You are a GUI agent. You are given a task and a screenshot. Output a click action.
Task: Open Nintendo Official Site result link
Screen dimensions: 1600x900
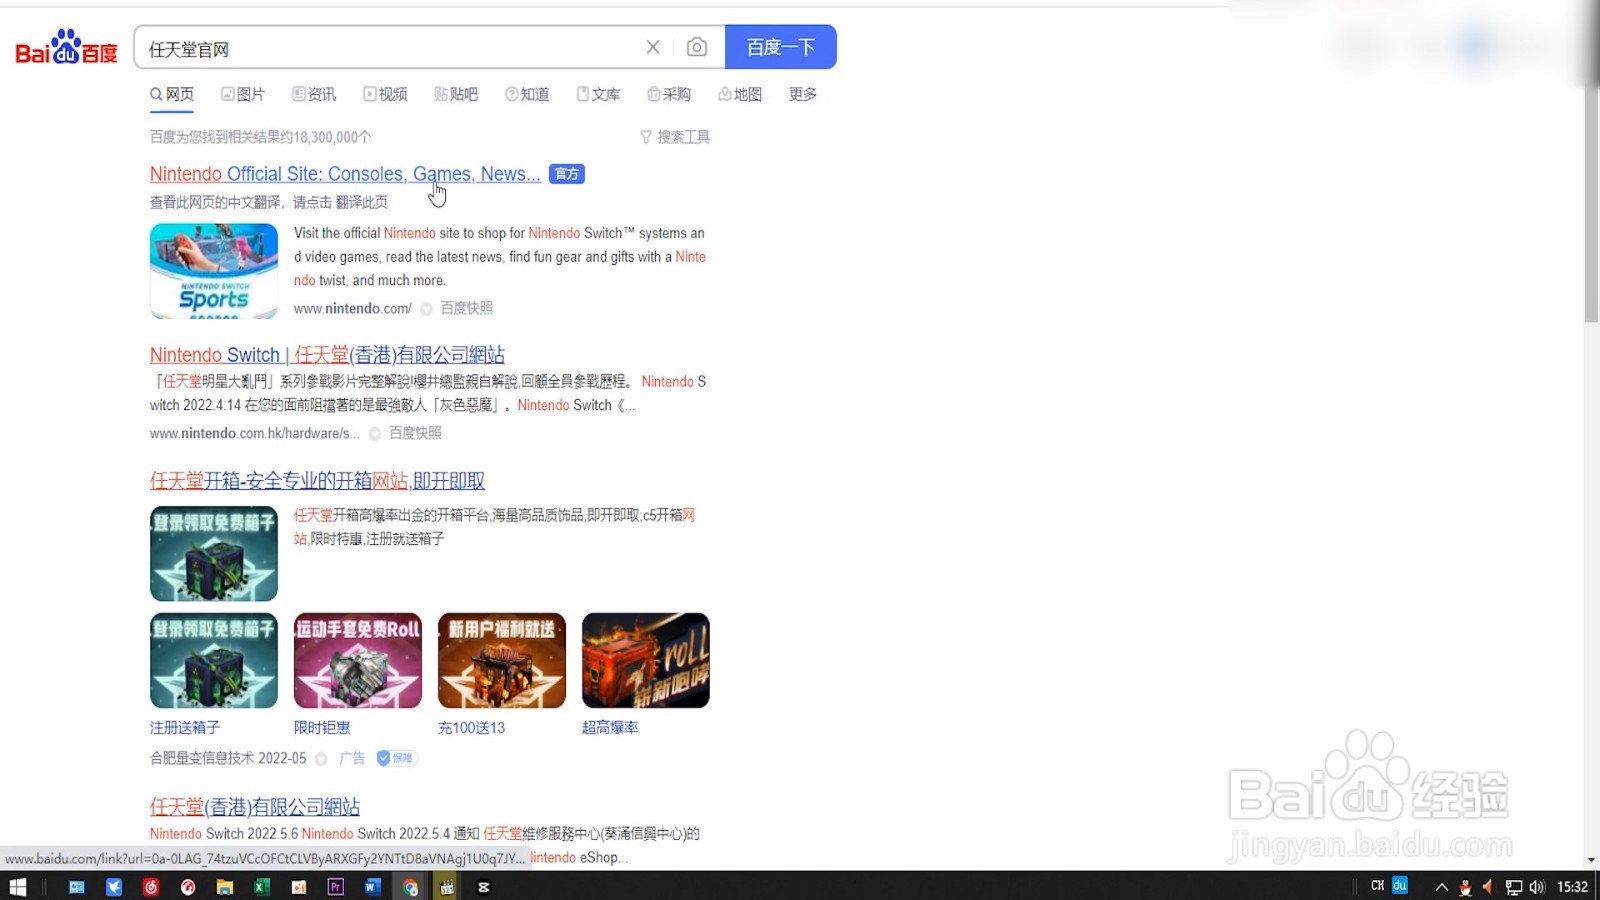(343, 173)
